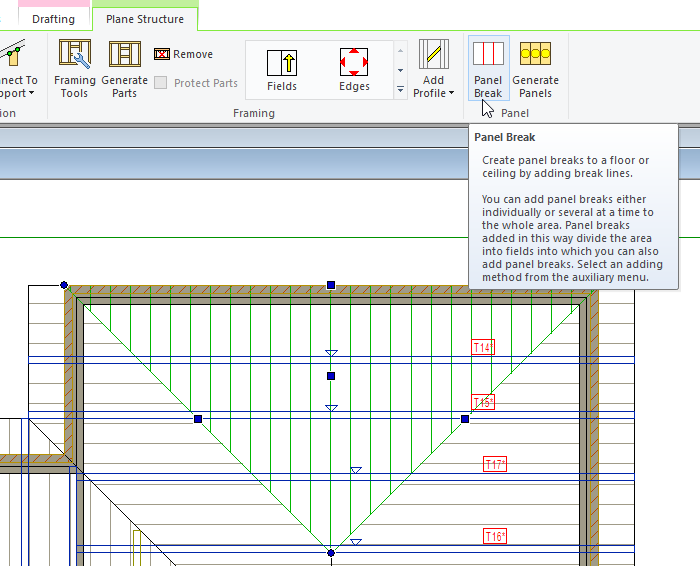Viewport: 700px width, 566px height.
Task: Click the T17 truss label
Action: 495,465
